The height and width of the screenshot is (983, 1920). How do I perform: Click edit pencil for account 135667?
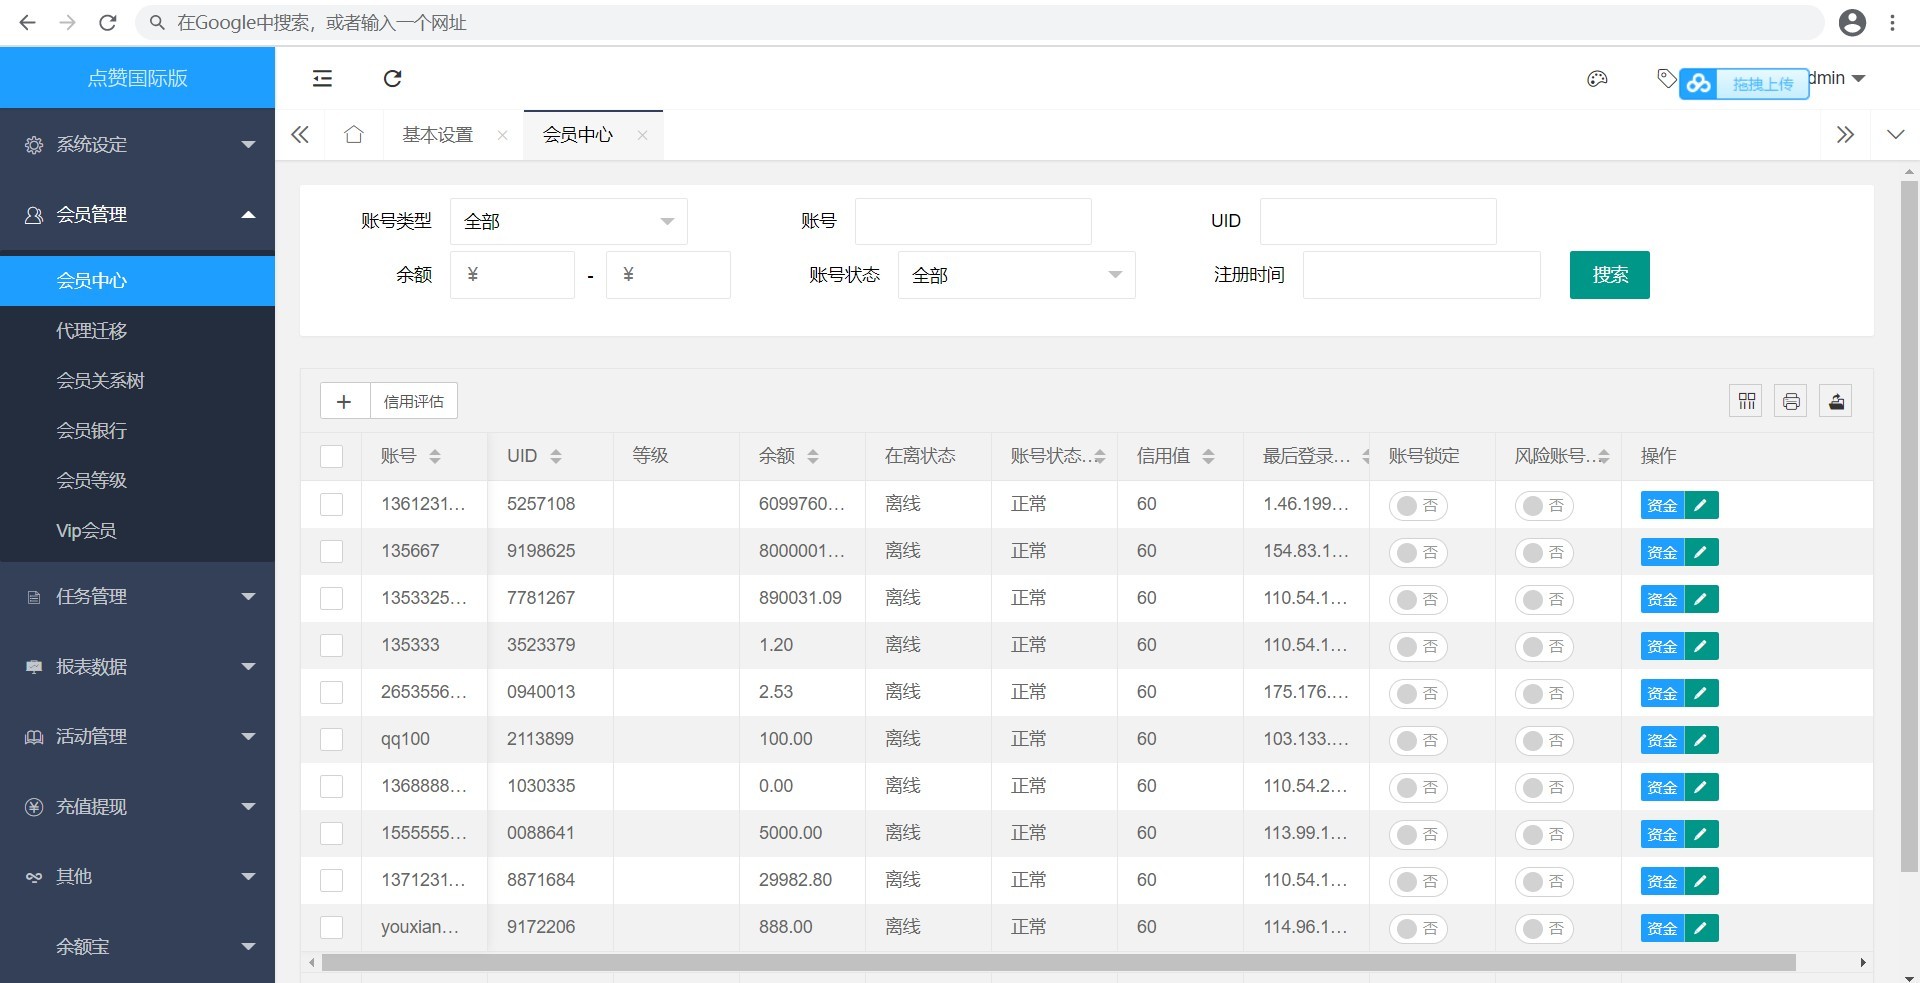[1701, 552]
